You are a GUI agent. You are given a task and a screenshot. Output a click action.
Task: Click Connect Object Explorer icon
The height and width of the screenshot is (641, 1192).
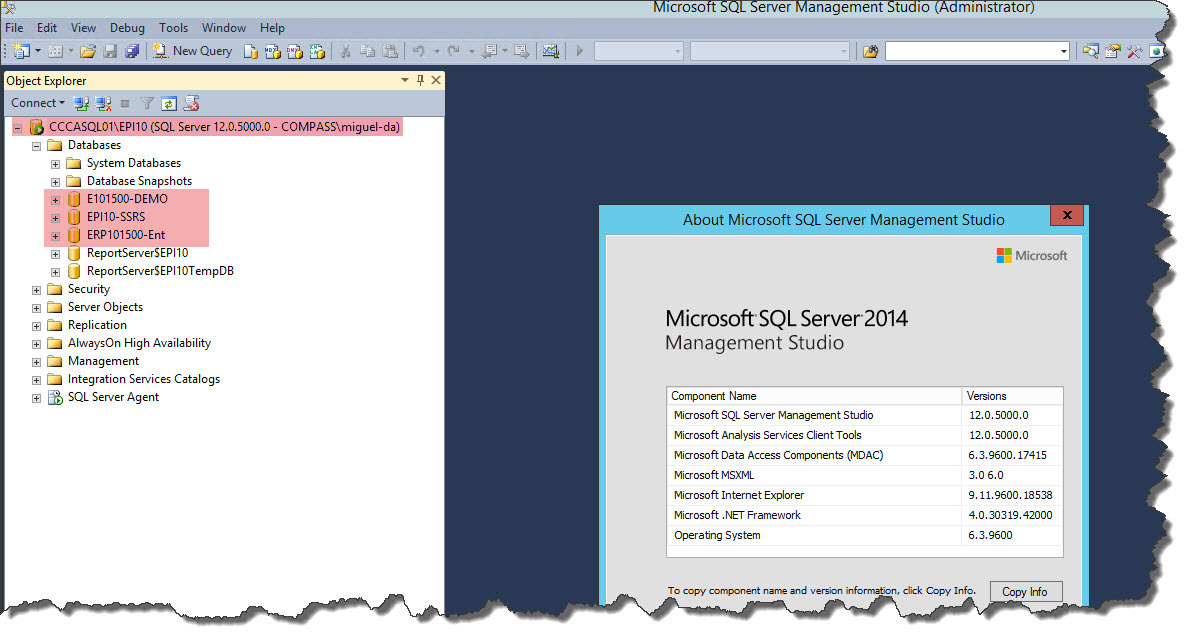coord(81,103)
